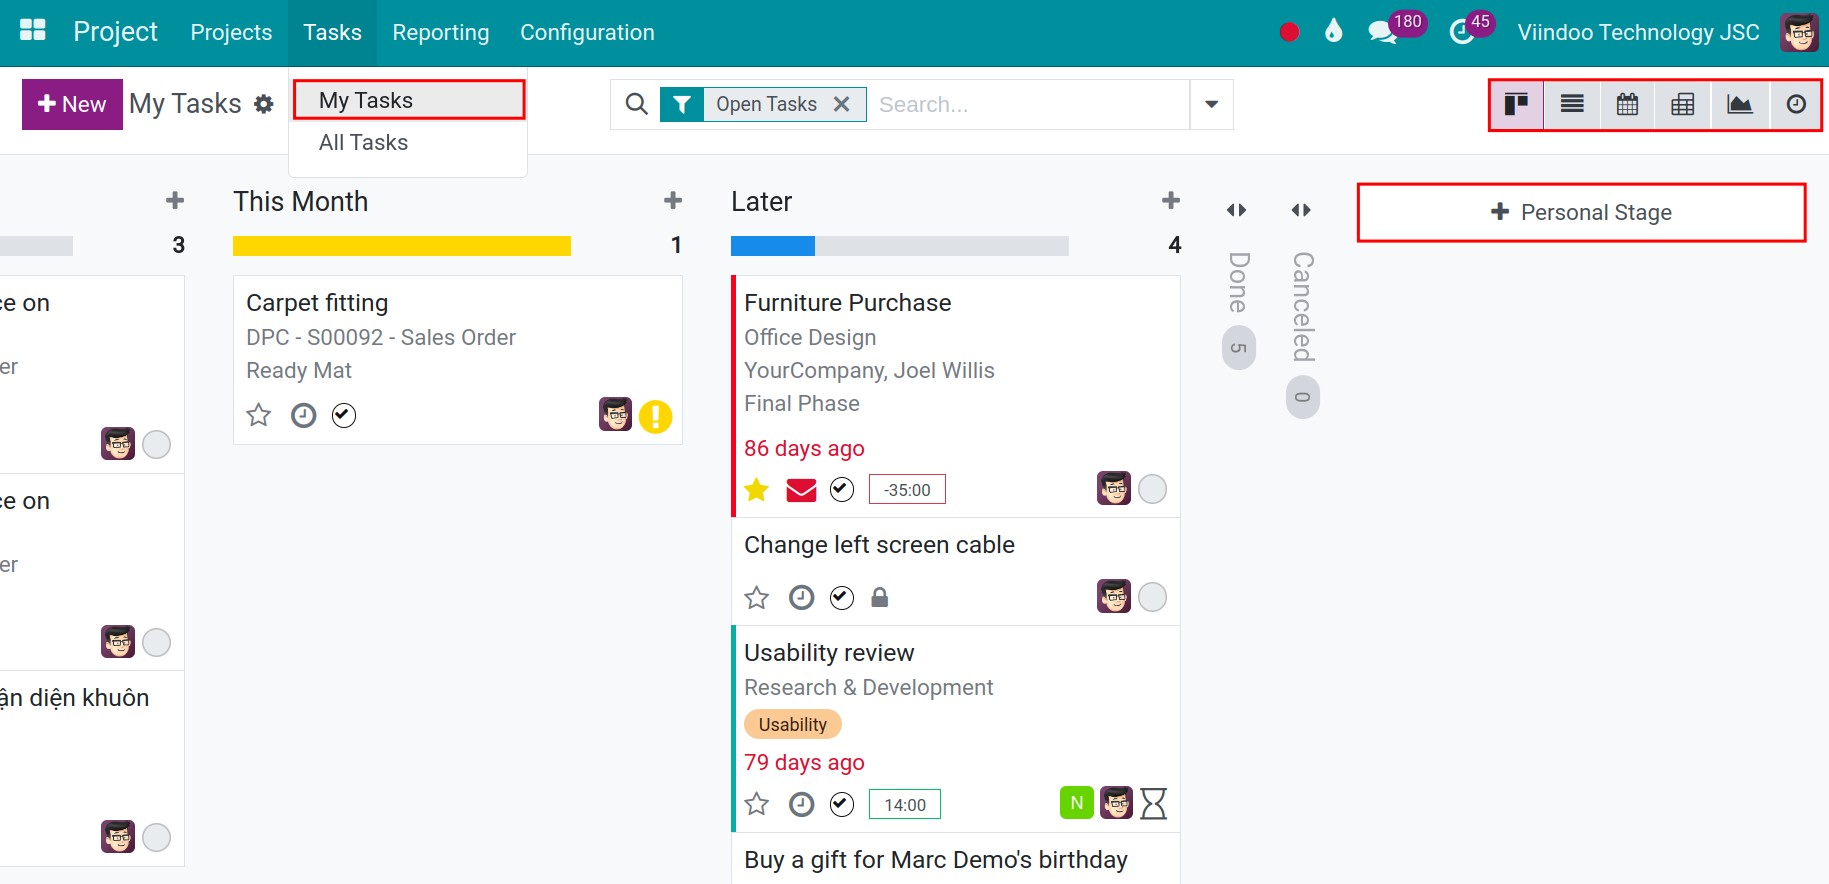Star the Usability review task
Image resolution: width=1829 pixels, height=884 pixels.
point(757,804)
